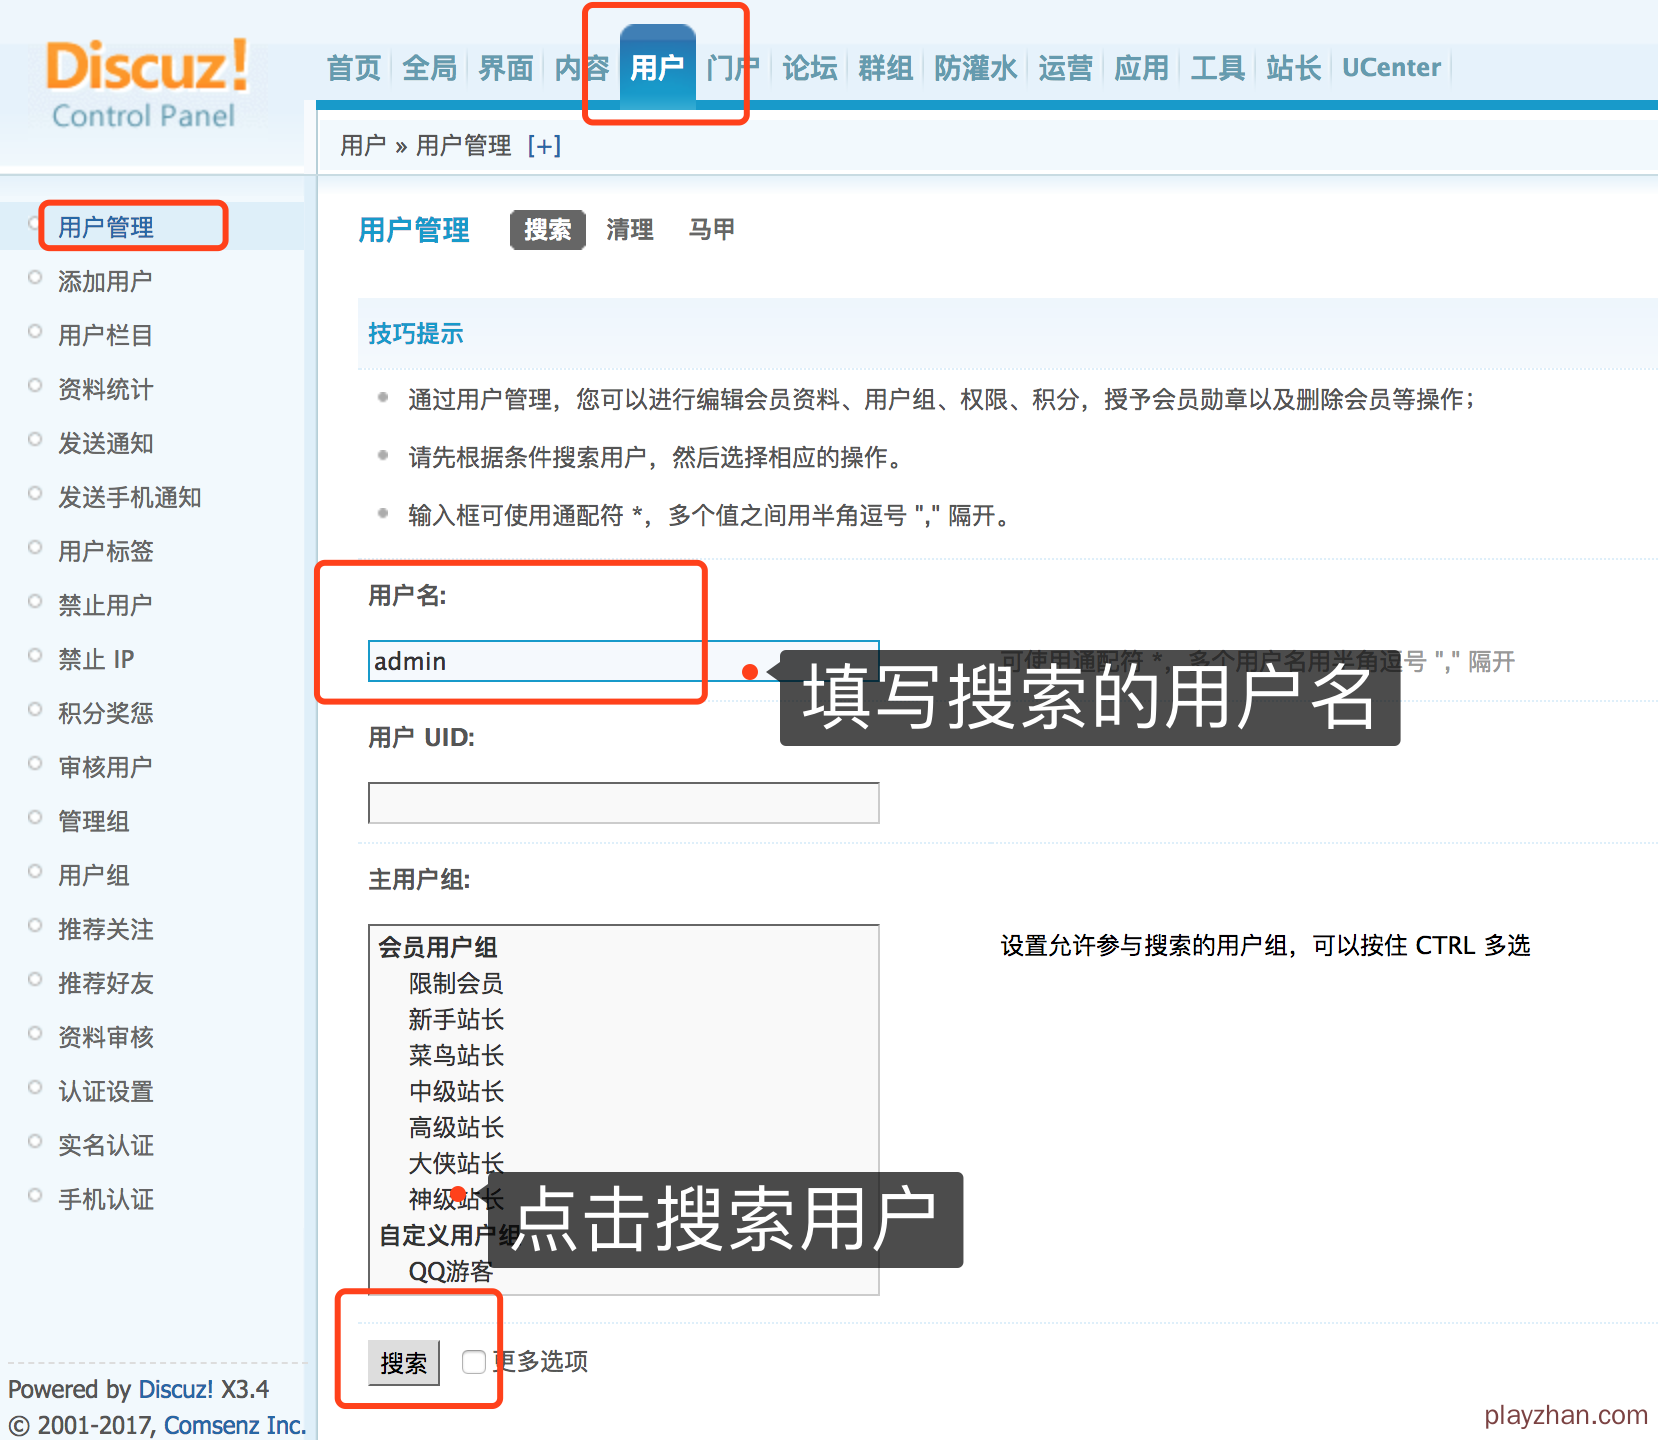Switch to the 清理 tab
The width and height of the screenshot is (1658, 1440).
[629, 230]
